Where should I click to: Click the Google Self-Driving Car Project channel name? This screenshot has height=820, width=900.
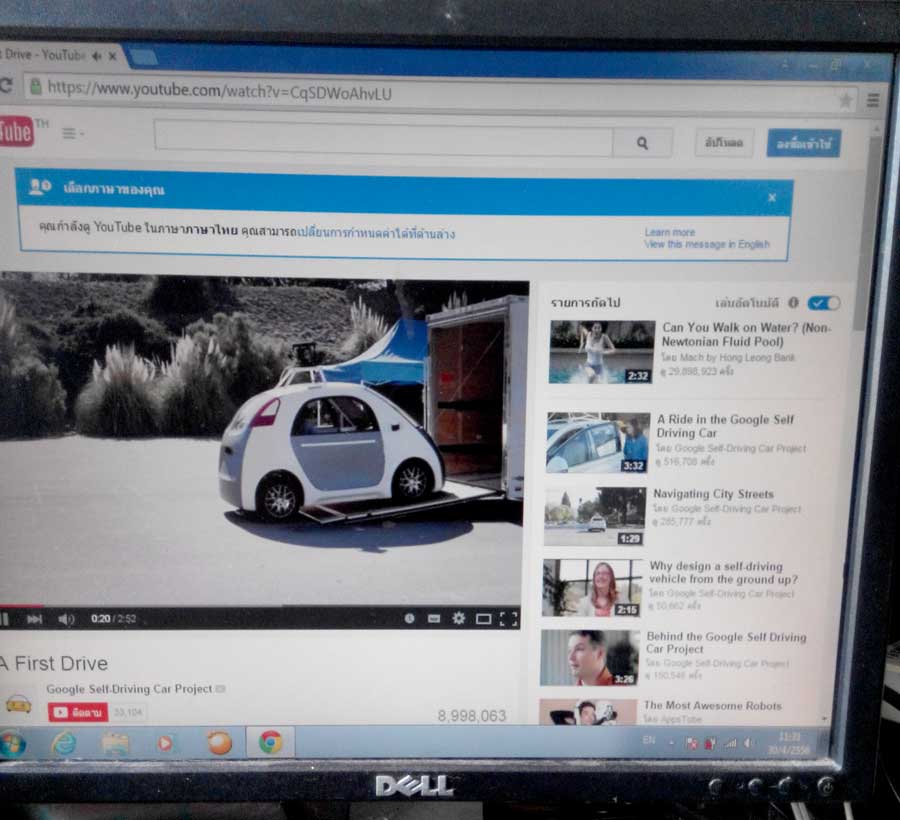[129, 689]
